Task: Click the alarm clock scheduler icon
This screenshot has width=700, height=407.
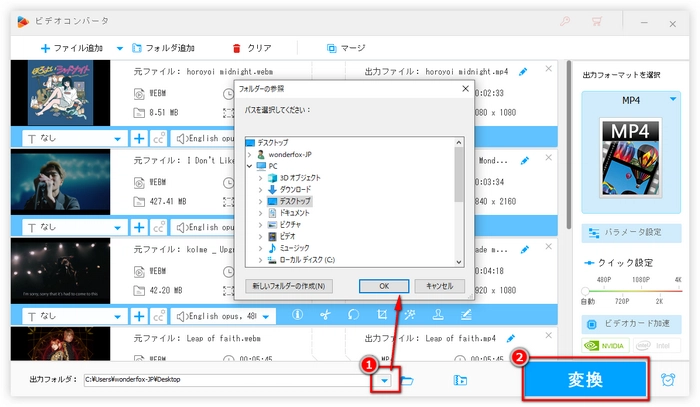Action: 668,380
